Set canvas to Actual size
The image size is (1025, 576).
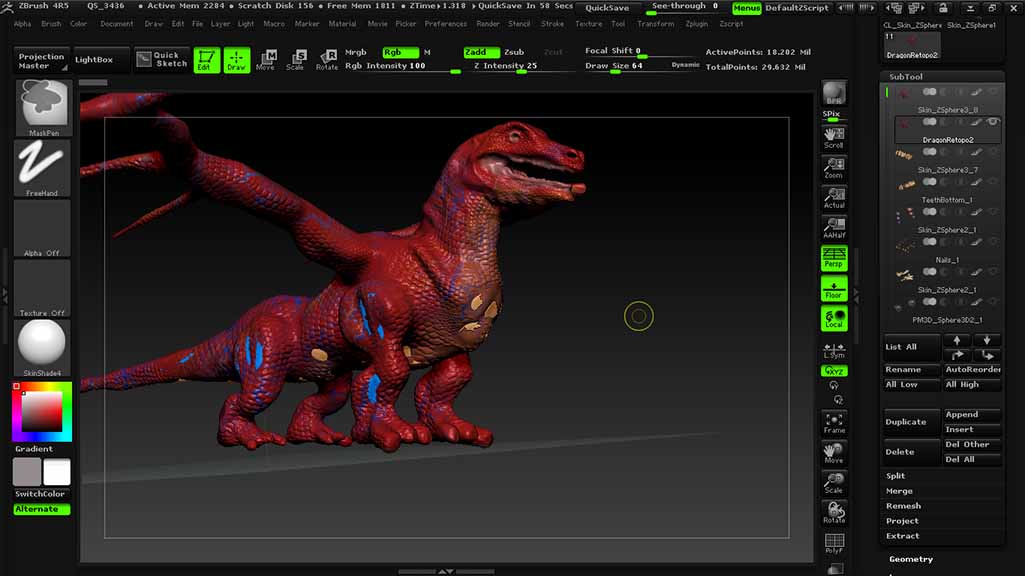pos(834,198)
